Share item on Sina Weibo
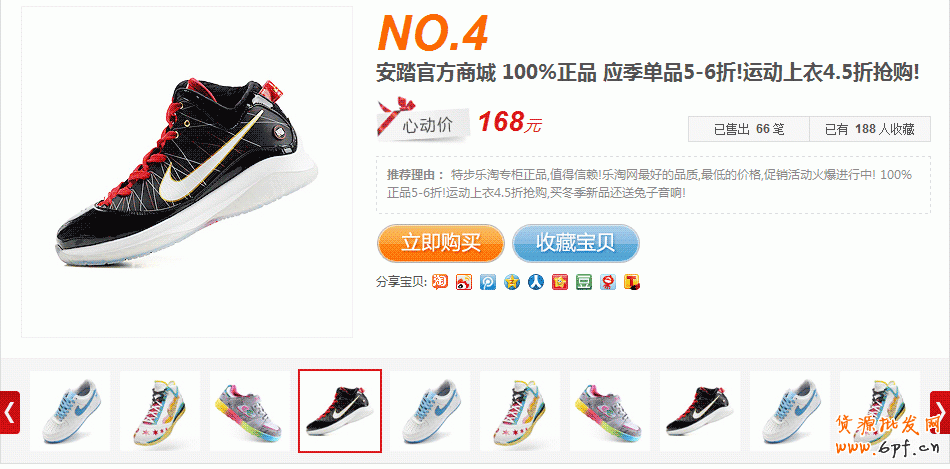Screen dimensions: 950x469 point(464,282)
